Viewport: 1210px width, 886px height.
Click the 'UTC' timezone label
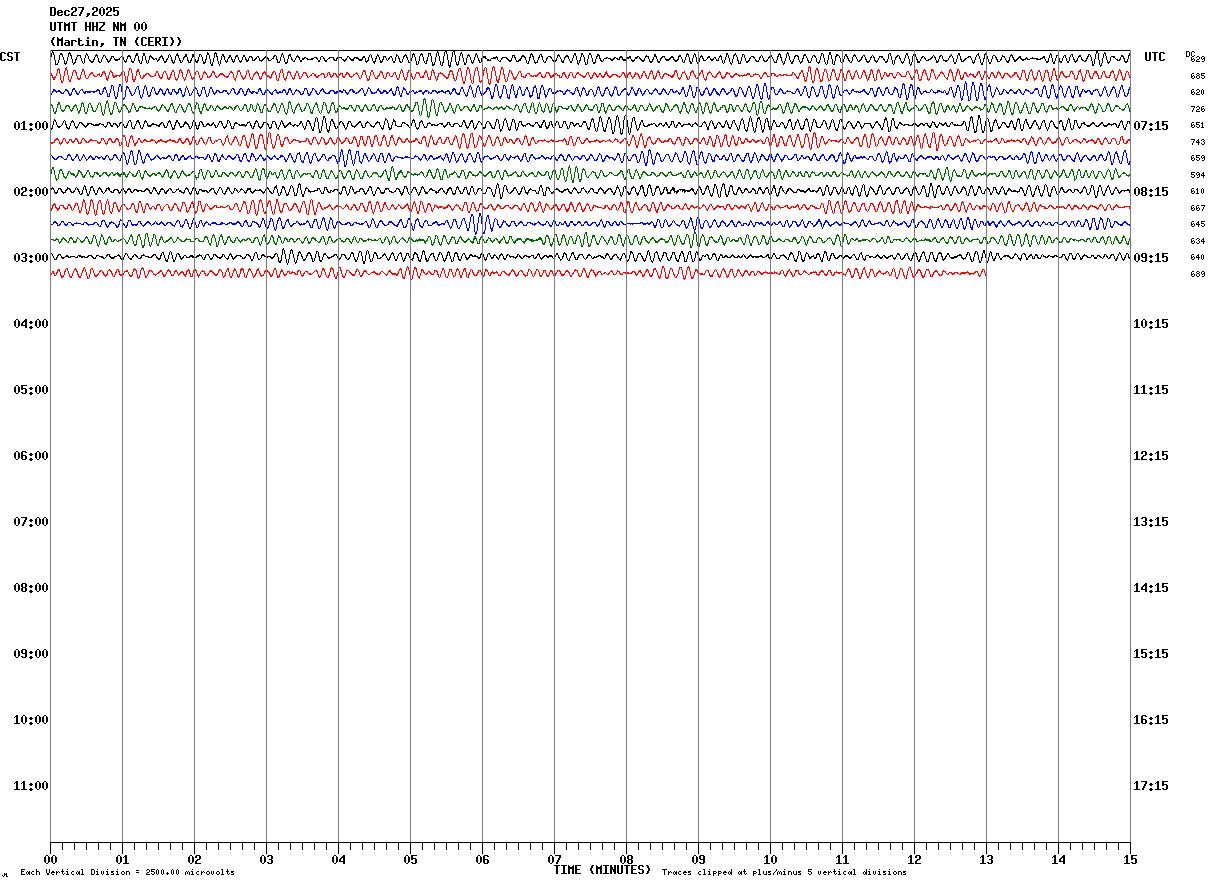tap(1155, 57)
